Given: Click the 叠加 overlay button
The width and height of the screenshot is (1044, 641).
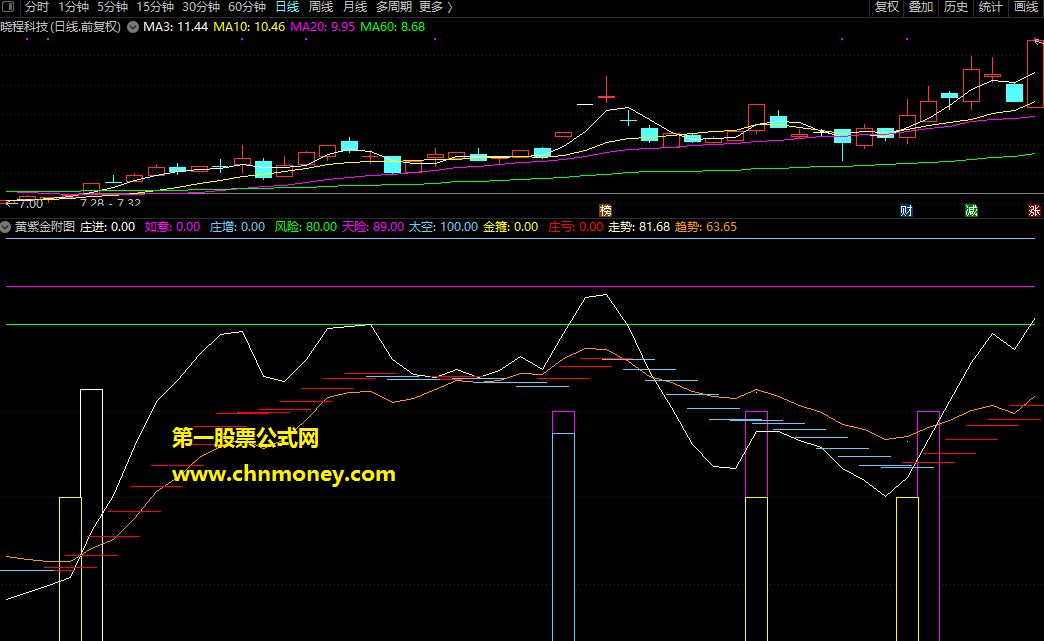Looking at the screenshot, I should tap(921, 7).
